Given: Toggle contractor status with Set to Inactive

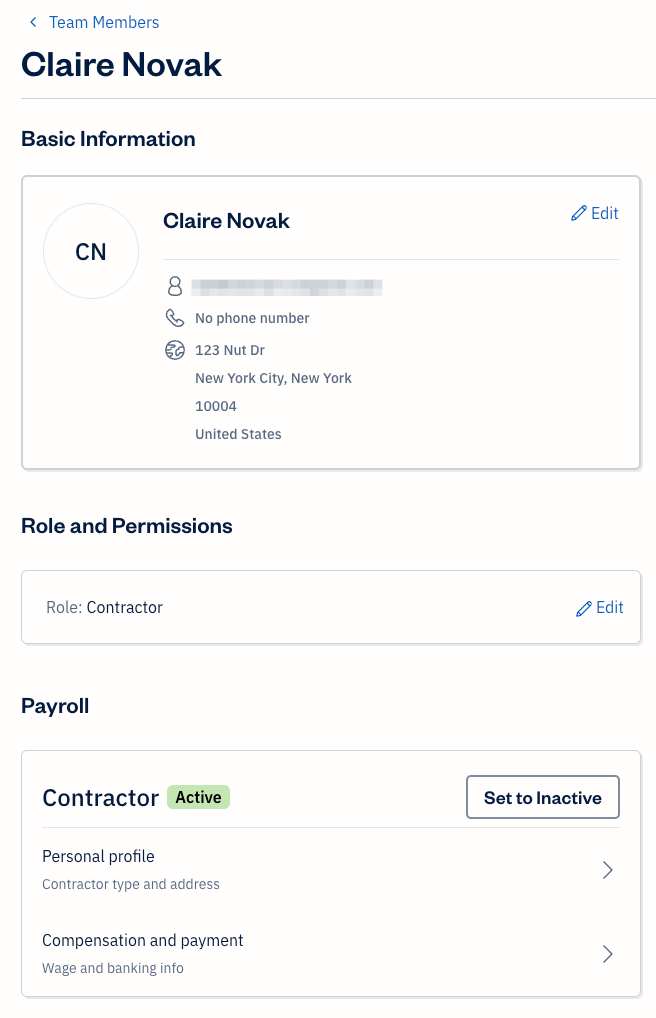Looking at the screenshot, I should coord(542,797).
